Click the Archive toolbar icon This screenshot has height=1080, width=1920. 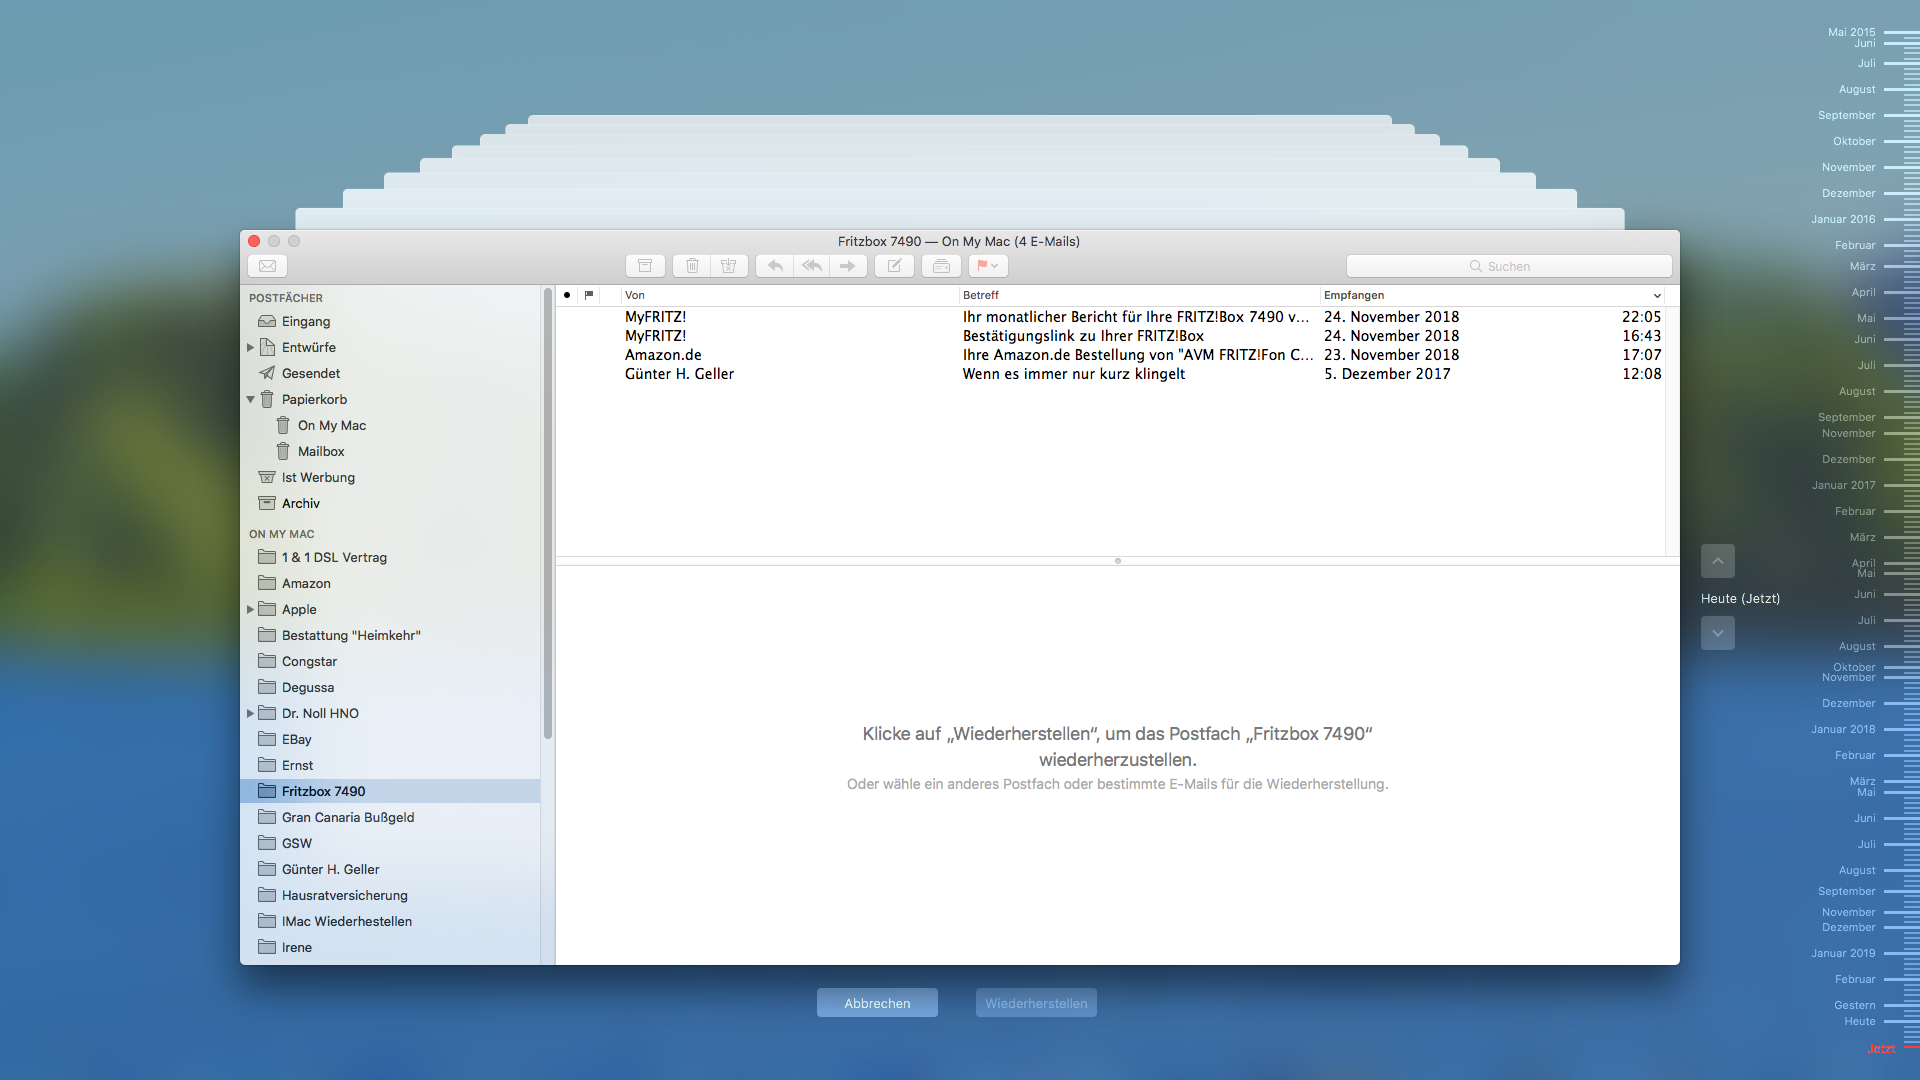click(x=645, y=266)
